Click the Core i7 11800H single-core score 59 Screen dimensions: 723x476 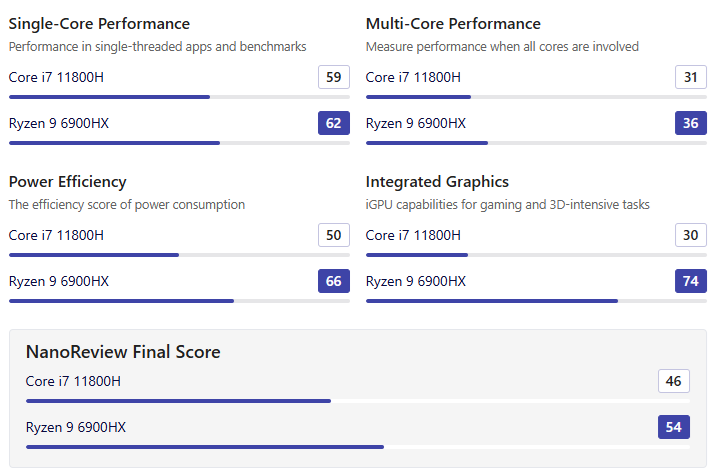(x=334, y=77)
